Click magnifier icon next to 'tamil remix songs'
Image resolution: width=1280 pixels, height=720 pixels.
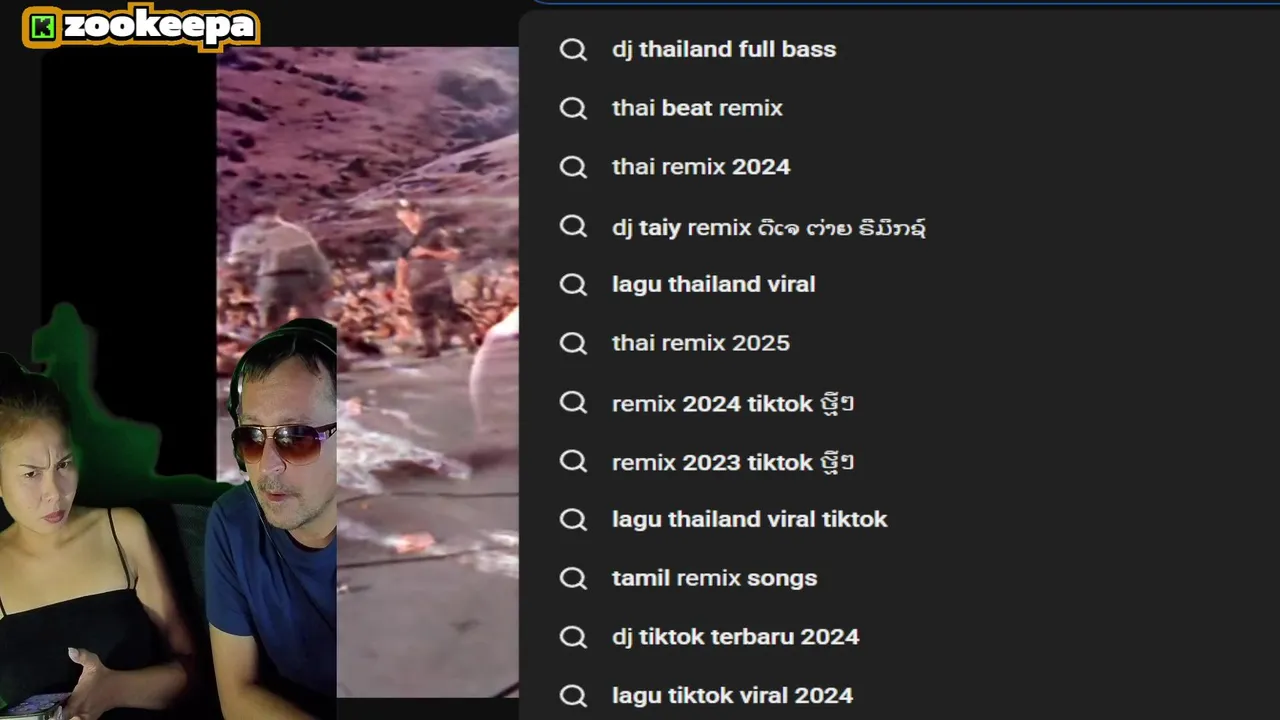573,578
